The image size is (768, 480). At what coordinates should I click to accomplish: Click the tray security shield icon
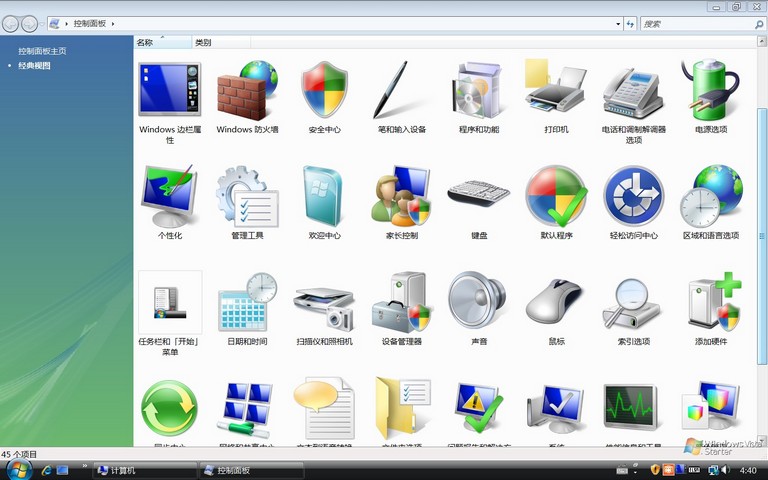[x=655, y=470]
